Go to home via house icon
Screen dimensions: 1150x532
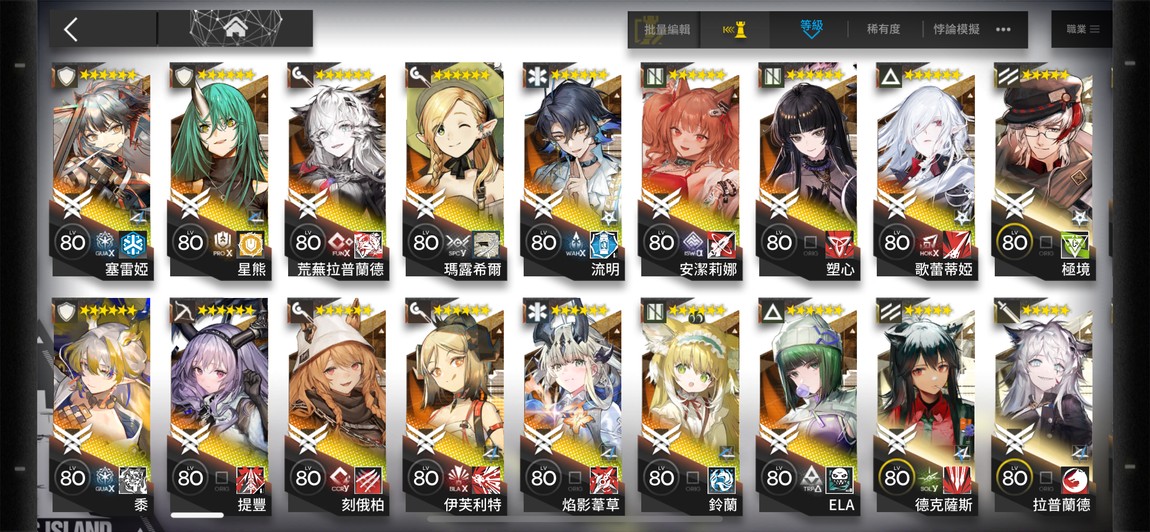coord(235,29)
